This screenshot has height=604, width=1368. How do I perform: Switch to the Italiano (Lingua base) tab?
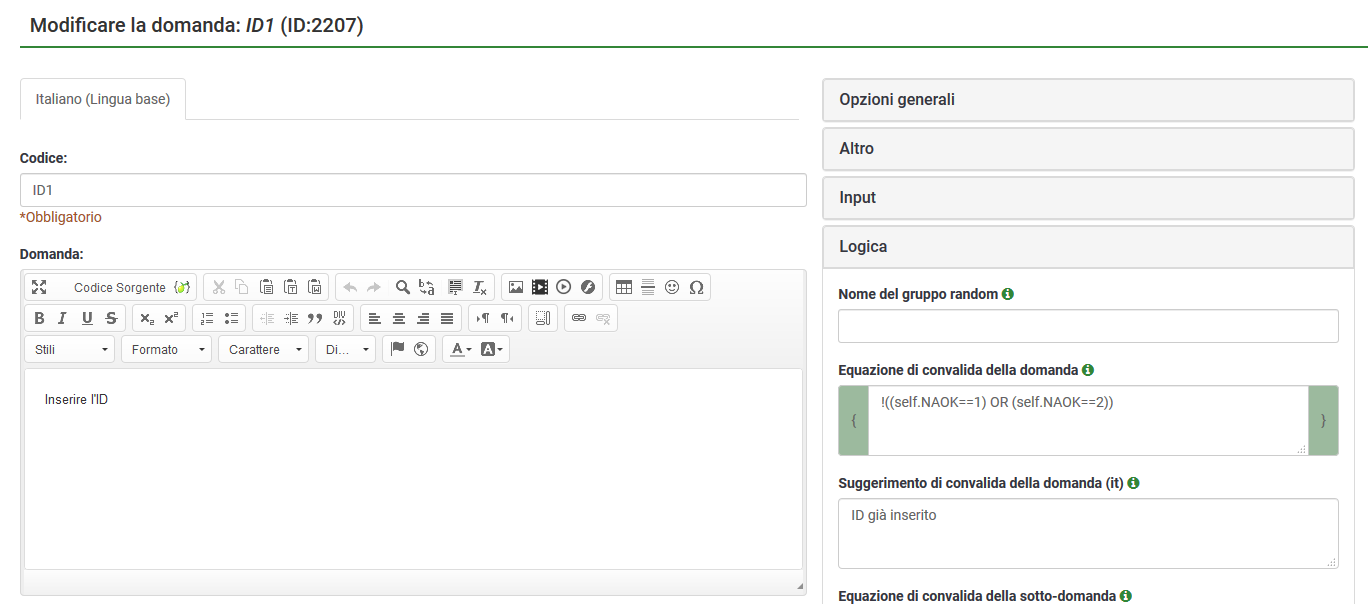tap(103, 99)
